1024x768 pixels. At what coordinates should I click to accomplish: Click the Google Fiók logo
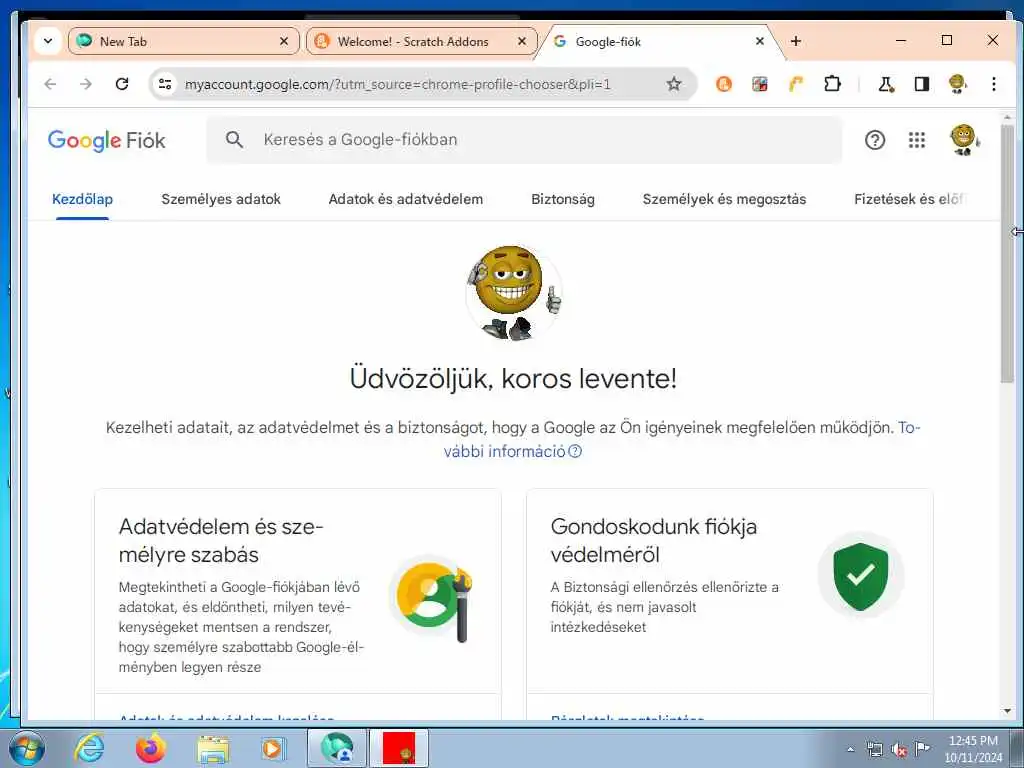(x=106, y=140)
